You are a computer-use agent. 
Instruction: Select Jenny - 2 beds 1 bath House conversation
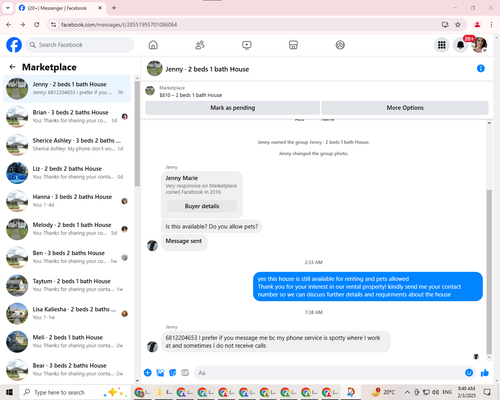point(67,88)
